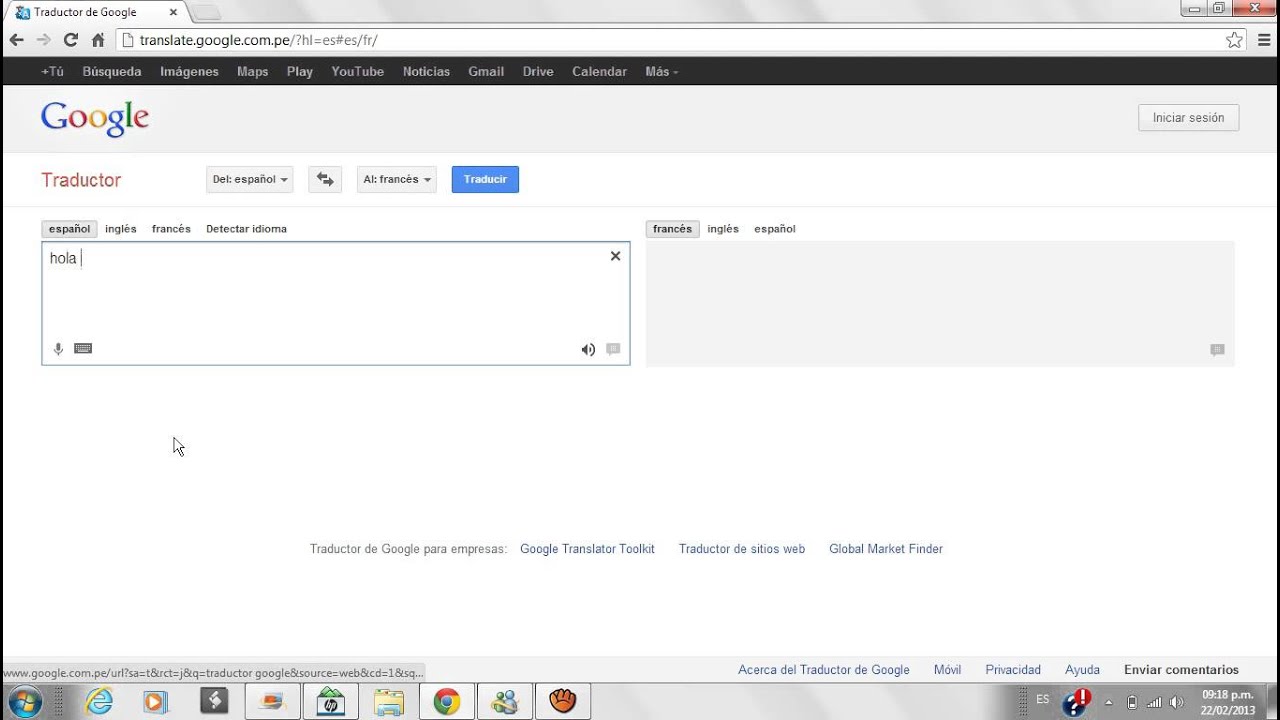Open a new browser tab
The width and height of the screenshot is (1280, 720).
[x=205, y=12]
